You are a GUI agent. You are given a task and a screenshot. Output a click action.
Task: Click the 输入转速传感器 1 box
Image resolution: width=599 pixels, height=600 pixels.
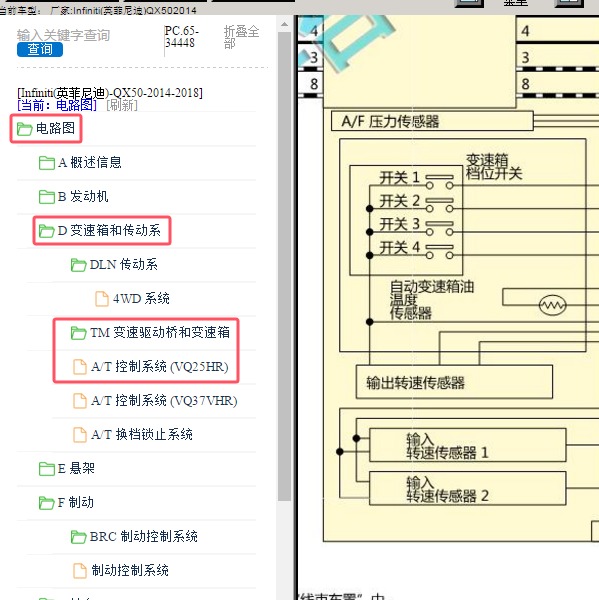(x=467, y=445)
